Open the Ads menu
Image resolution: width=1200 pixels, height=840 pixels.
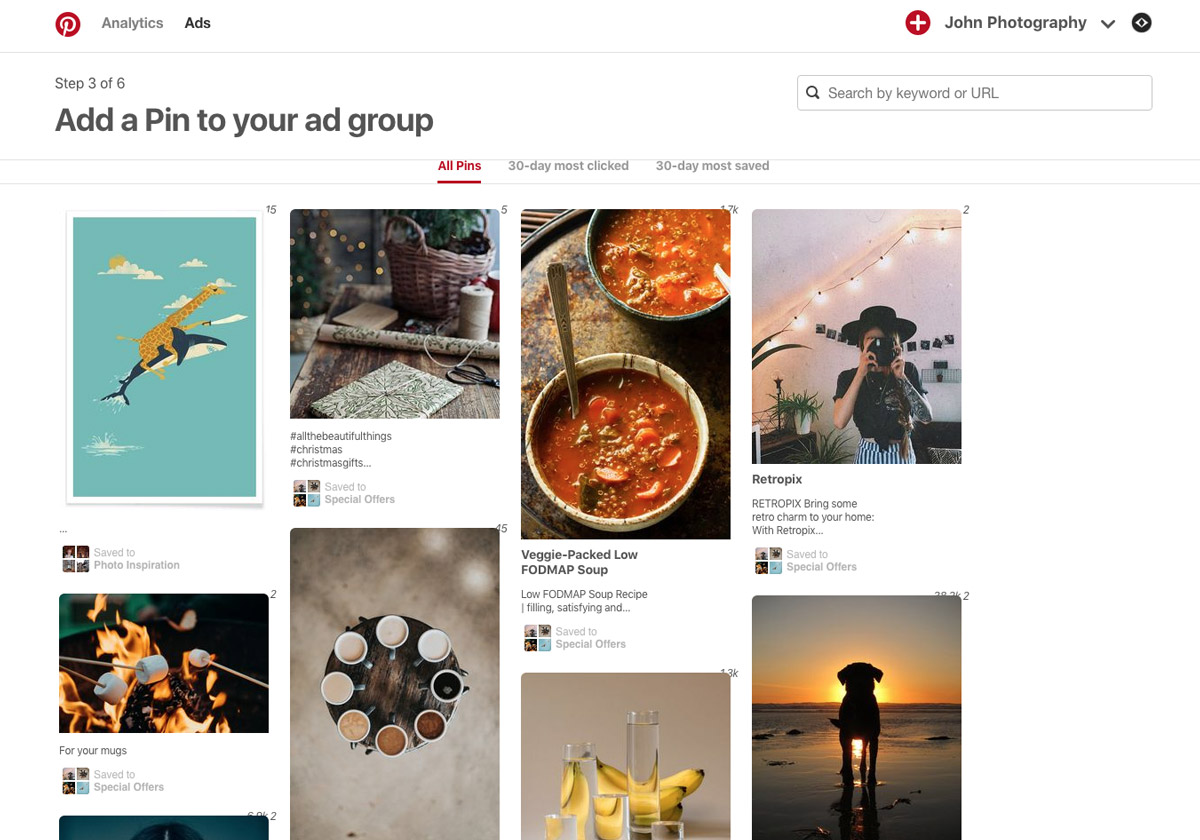(197, 23)
